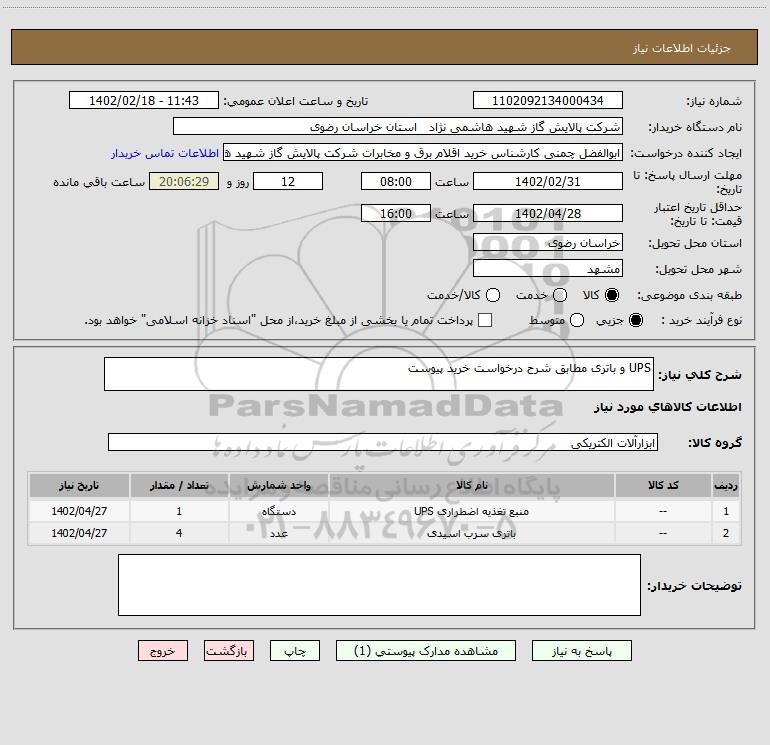The image size is (770, 745).
Task: Click the buyer organization name field
Action: [398, 127]
